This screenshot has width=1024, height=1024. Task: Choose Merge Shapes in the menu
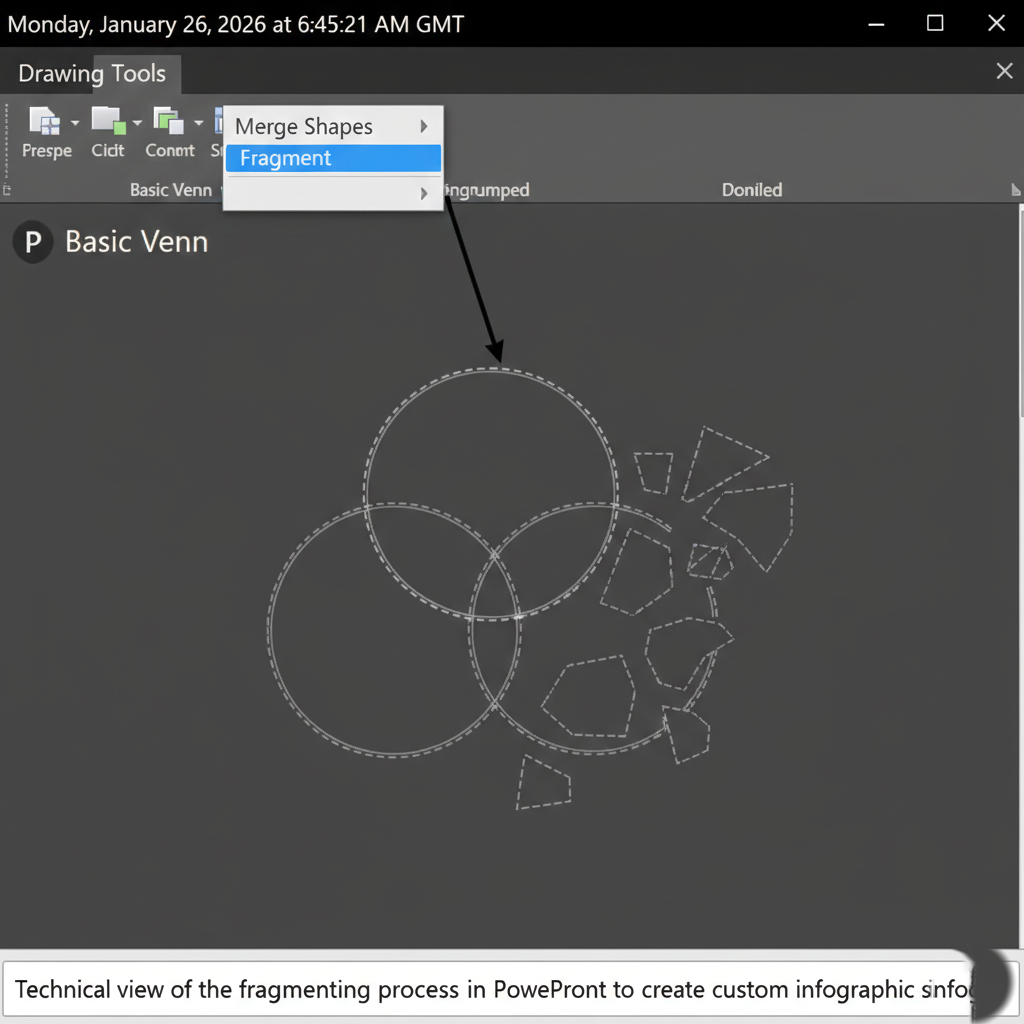coord(303,126)
